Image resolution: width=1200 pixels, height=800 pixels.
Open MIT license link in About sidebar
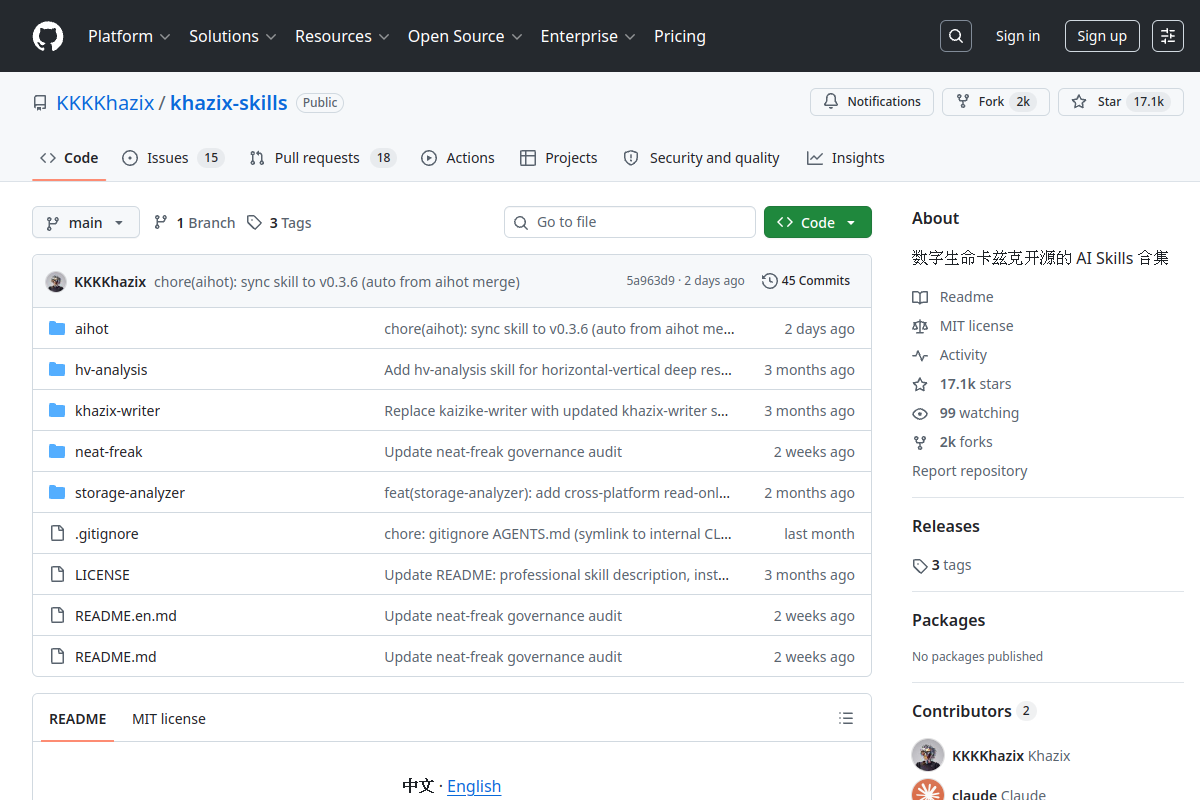pos(963,326)
